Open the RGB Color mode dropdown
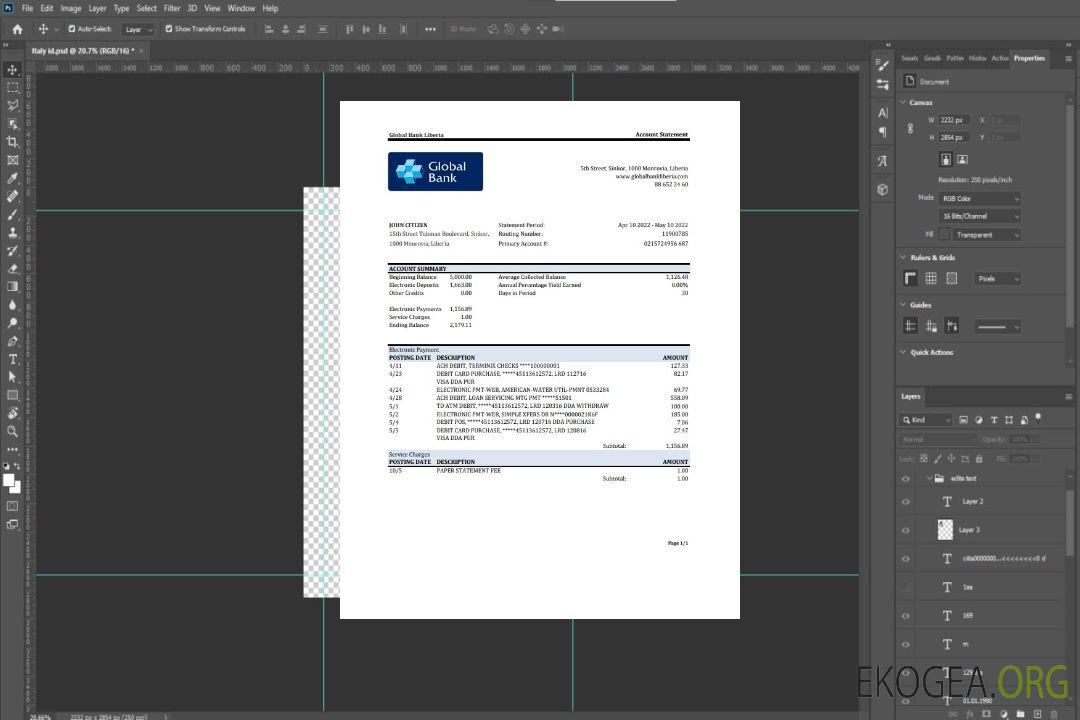 (x=979, y=198)
